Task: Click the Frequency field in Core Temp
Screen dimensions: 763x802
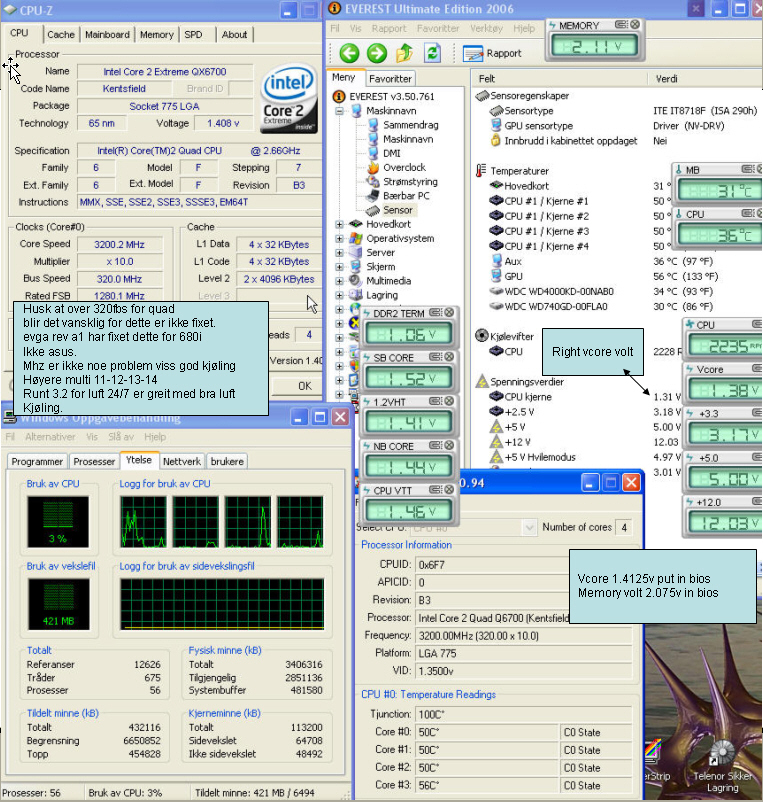Action: pyautogui.click(x=524, y=636)
